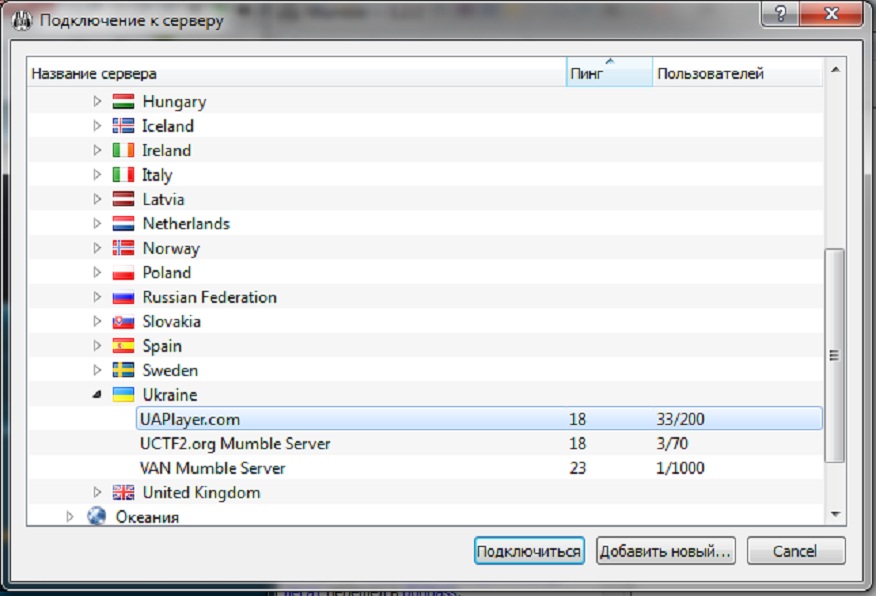Expand the Norway server list

(97, 248)
